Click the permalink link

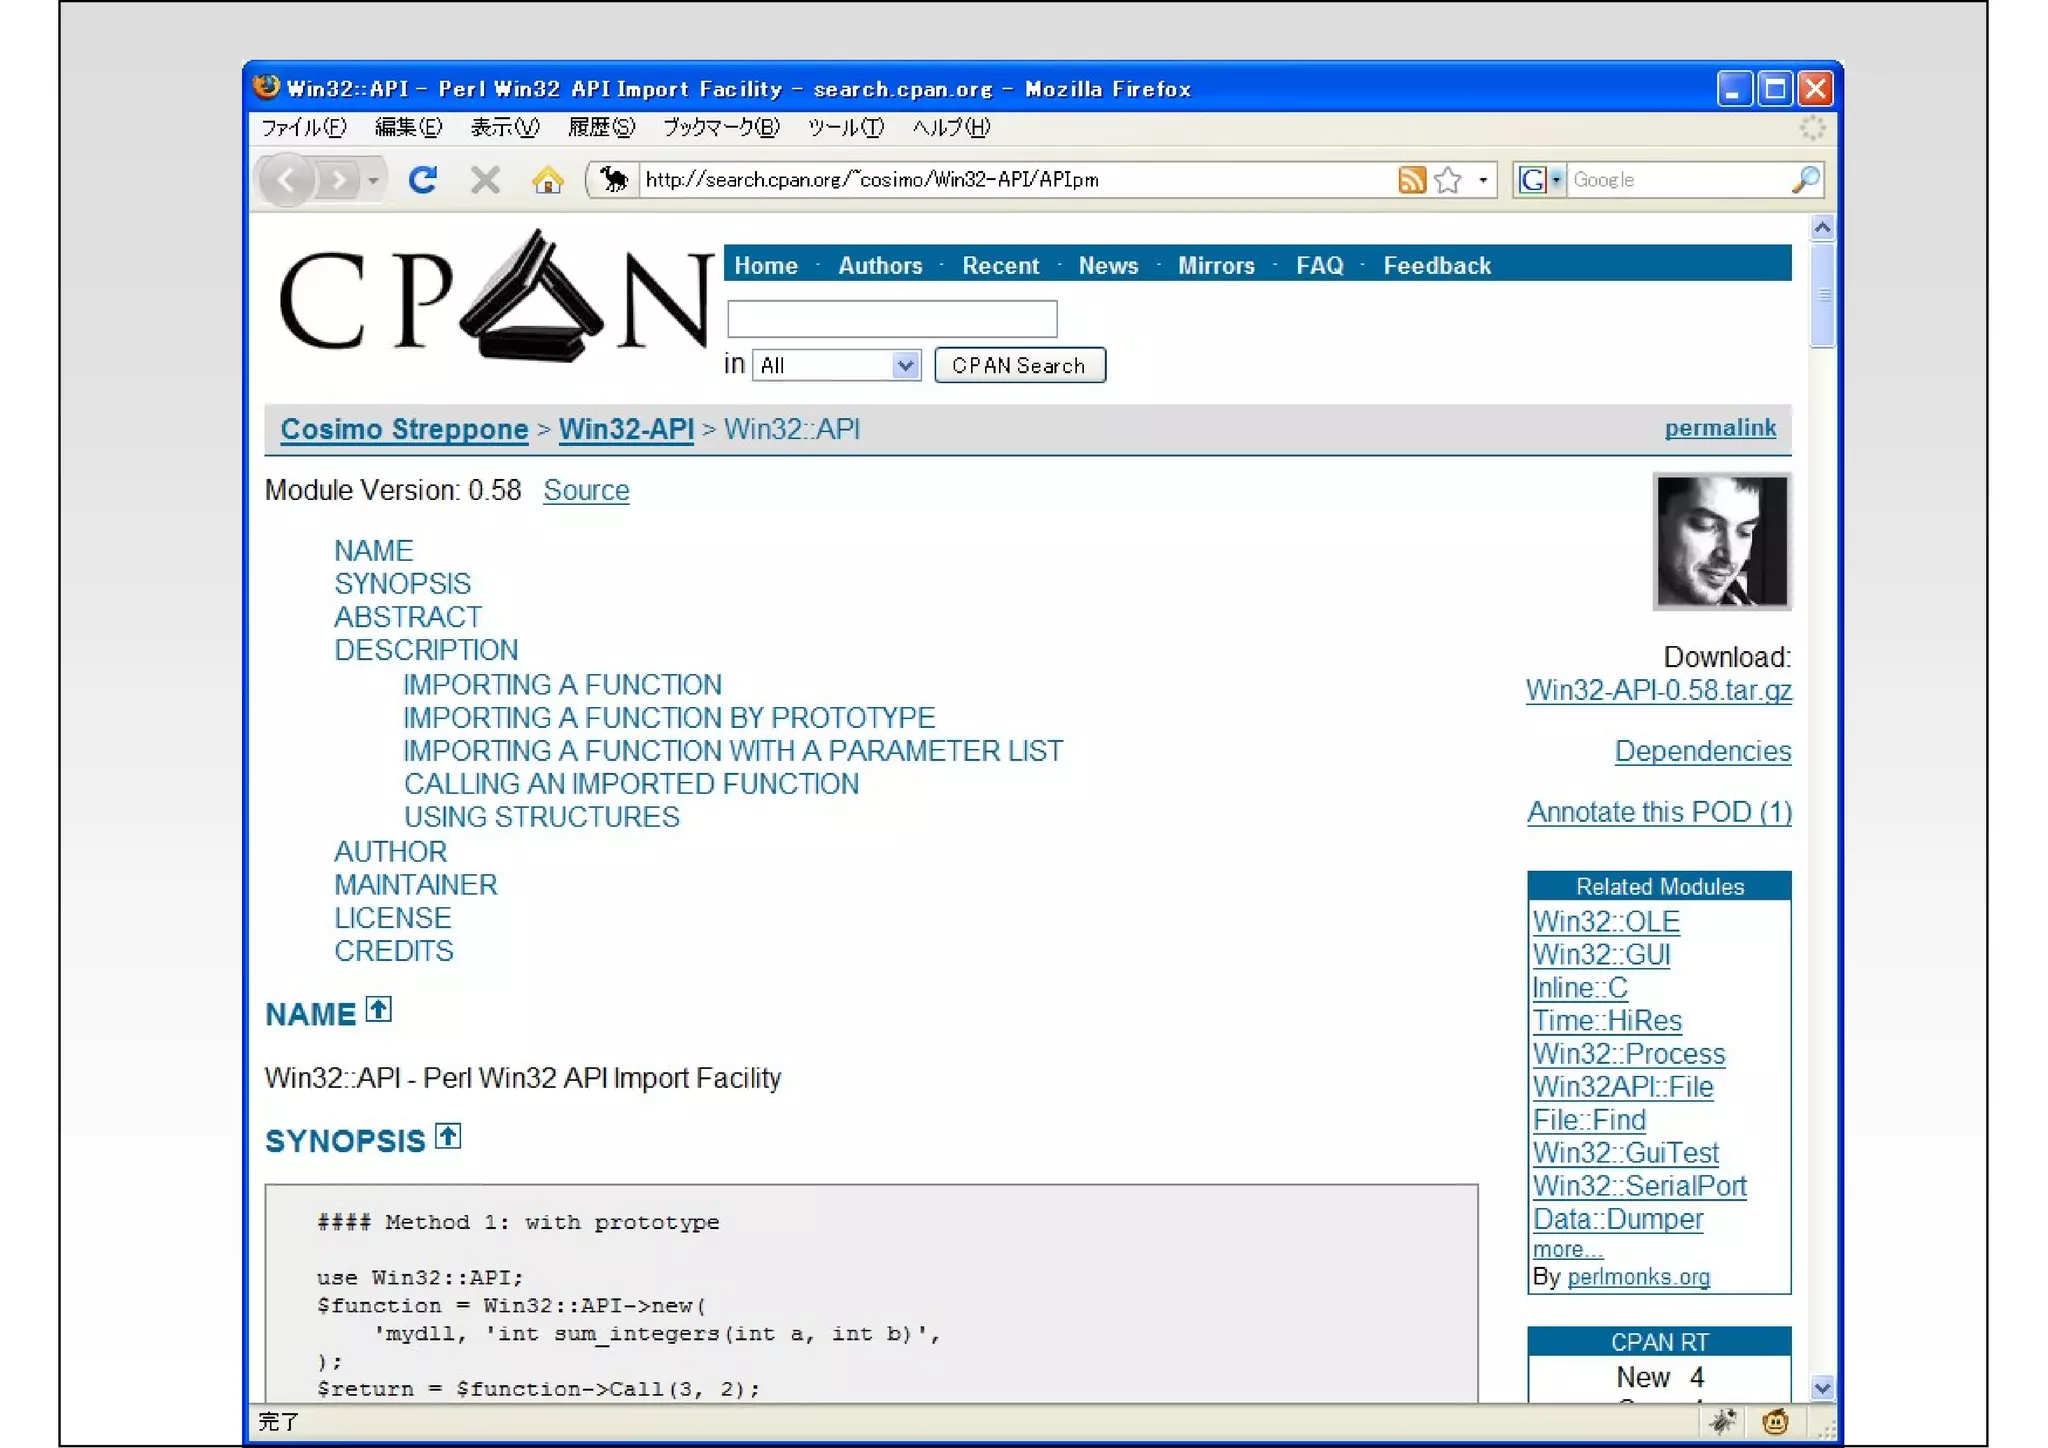[x=1720, y=428]
